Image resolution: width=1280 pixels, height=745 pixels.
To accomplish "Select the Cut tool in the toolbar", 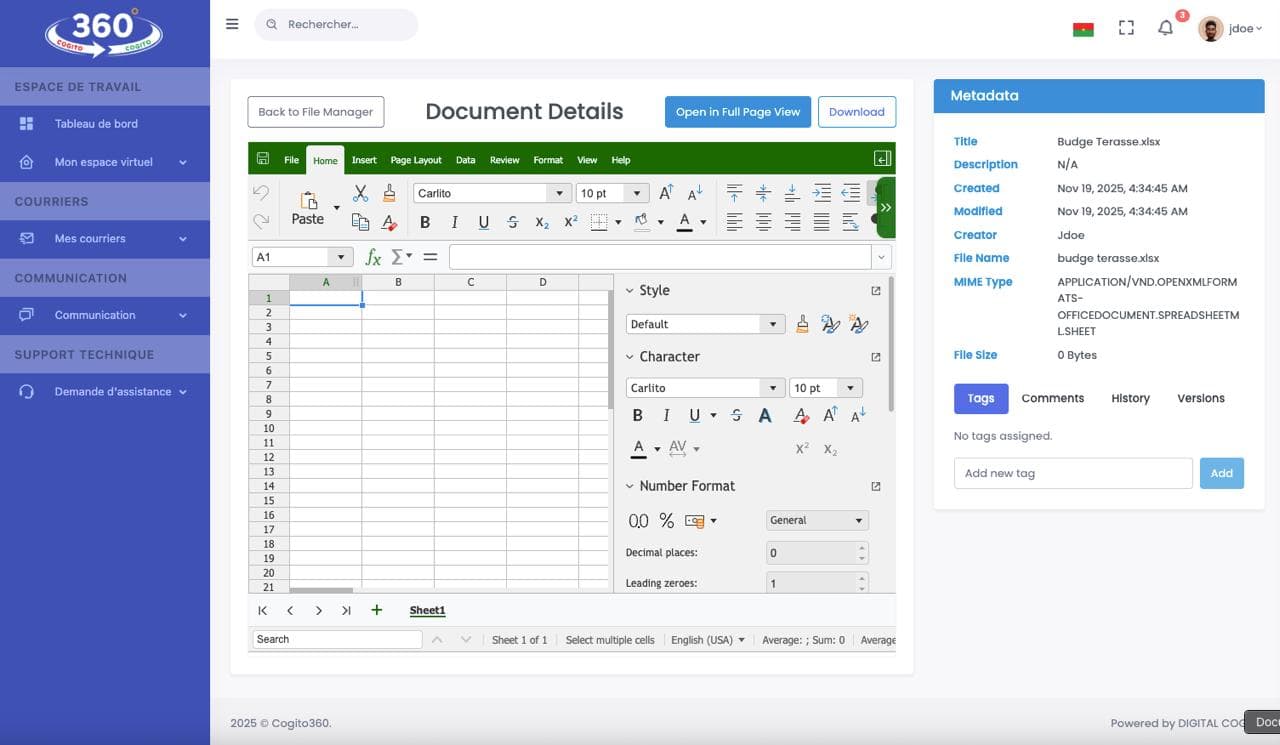I will [362, 193].
